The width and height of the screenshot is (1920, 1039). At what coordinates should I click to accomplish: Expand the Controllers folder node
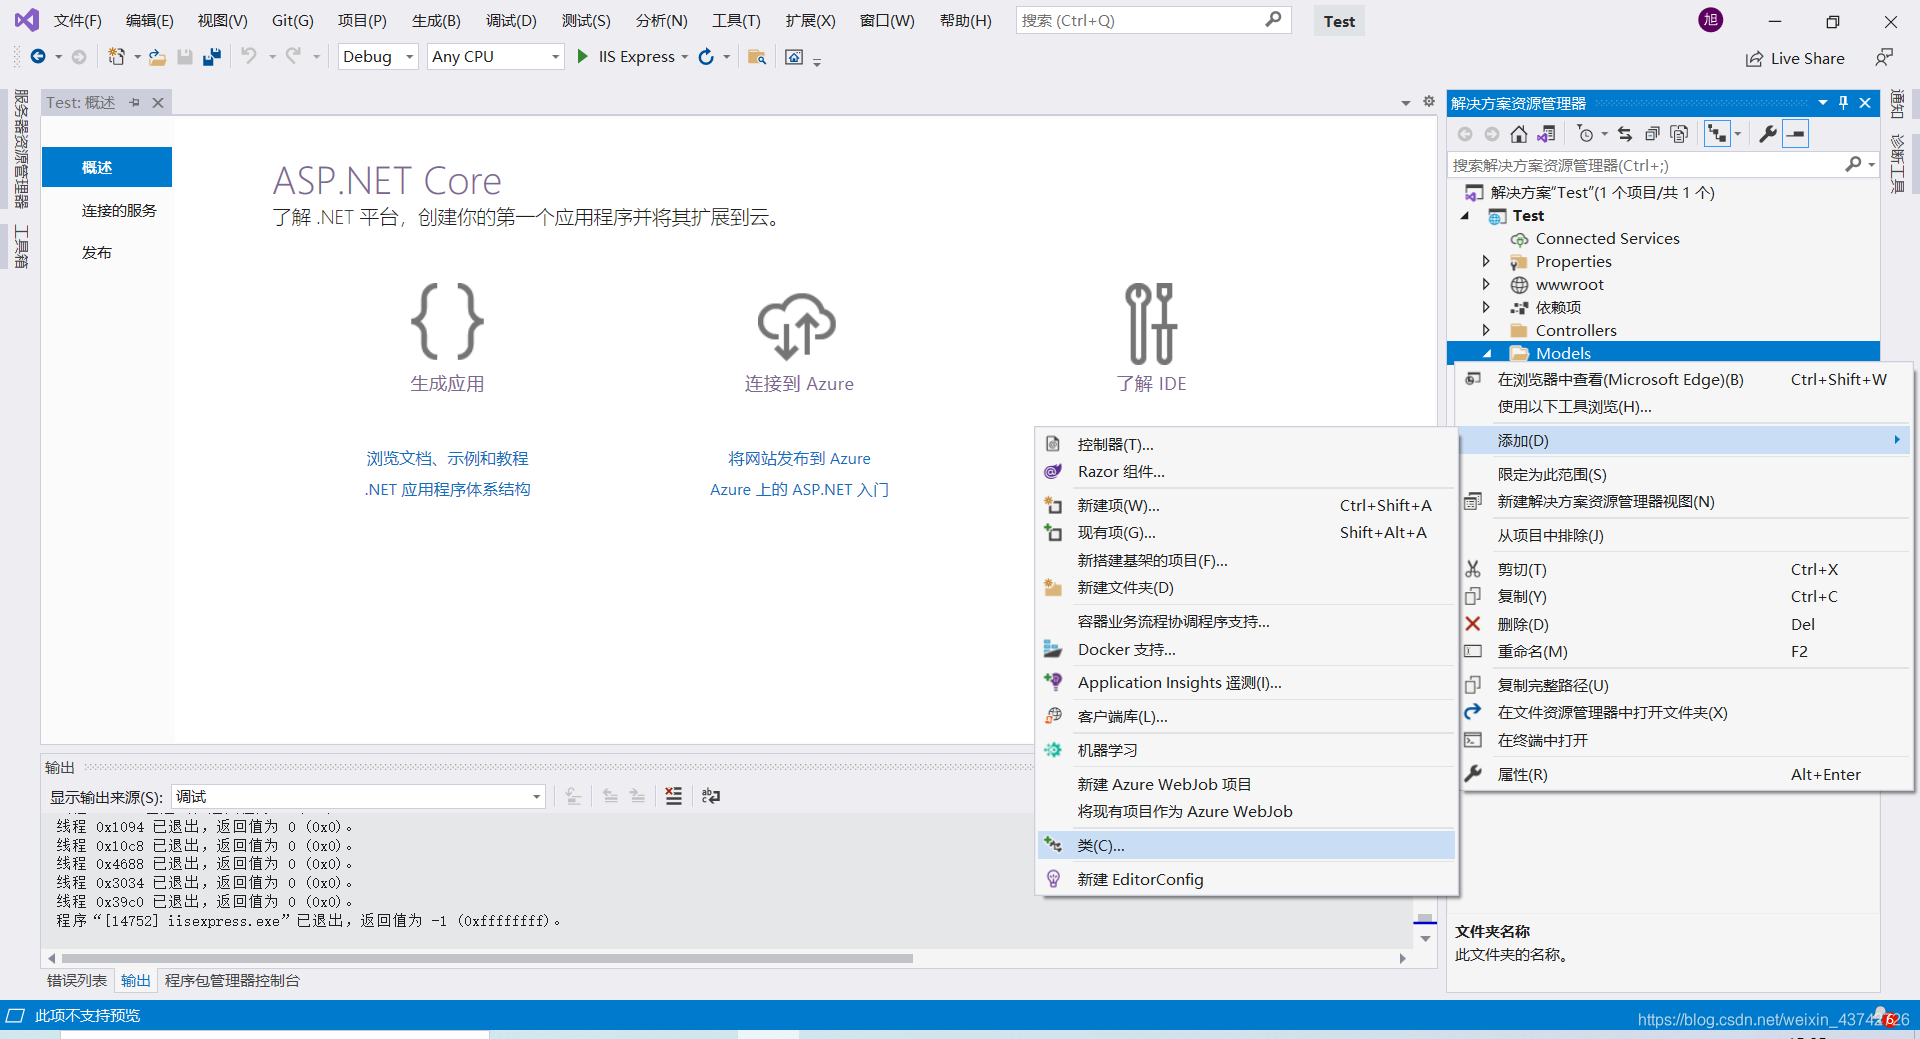click(x=1486, y=330)
